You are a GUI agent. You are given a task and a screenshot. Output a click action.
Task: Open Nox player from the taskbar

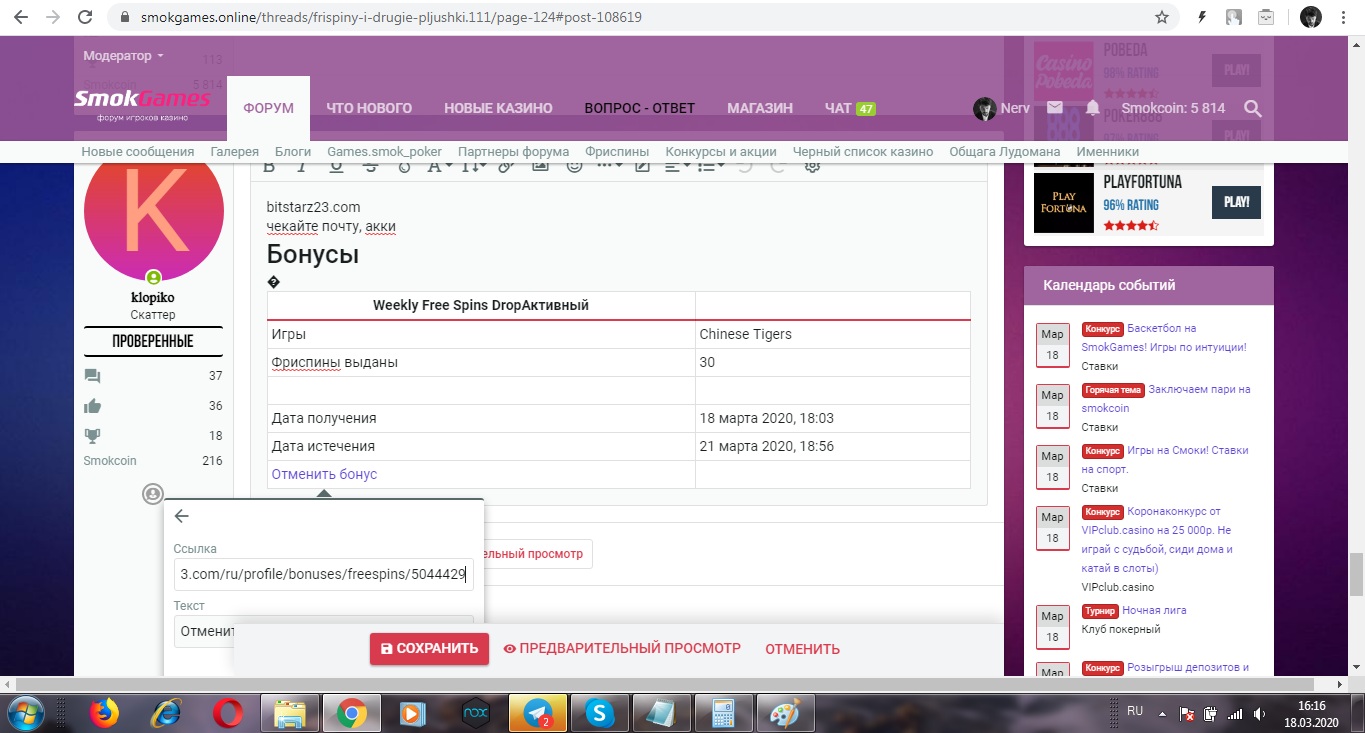(475, 713)
